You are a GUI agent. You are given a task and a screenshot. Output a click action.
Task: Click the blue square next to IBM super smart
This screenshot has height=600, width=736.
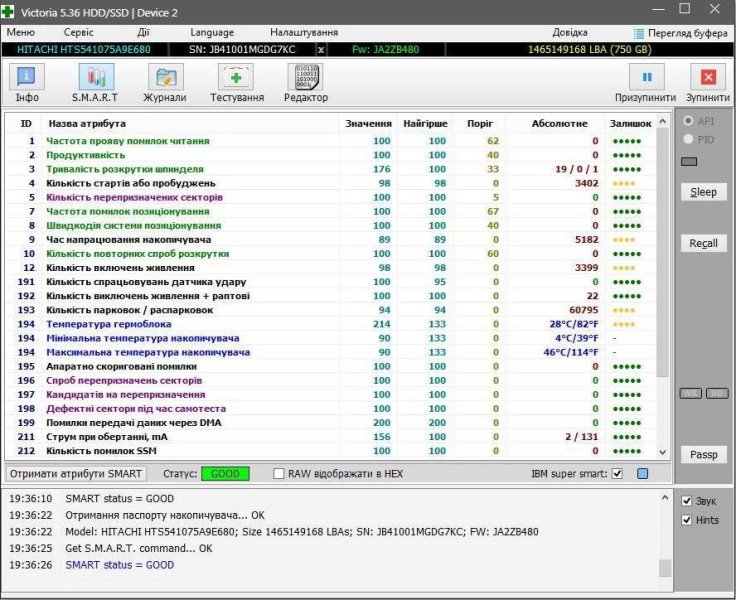coord(643,473)
